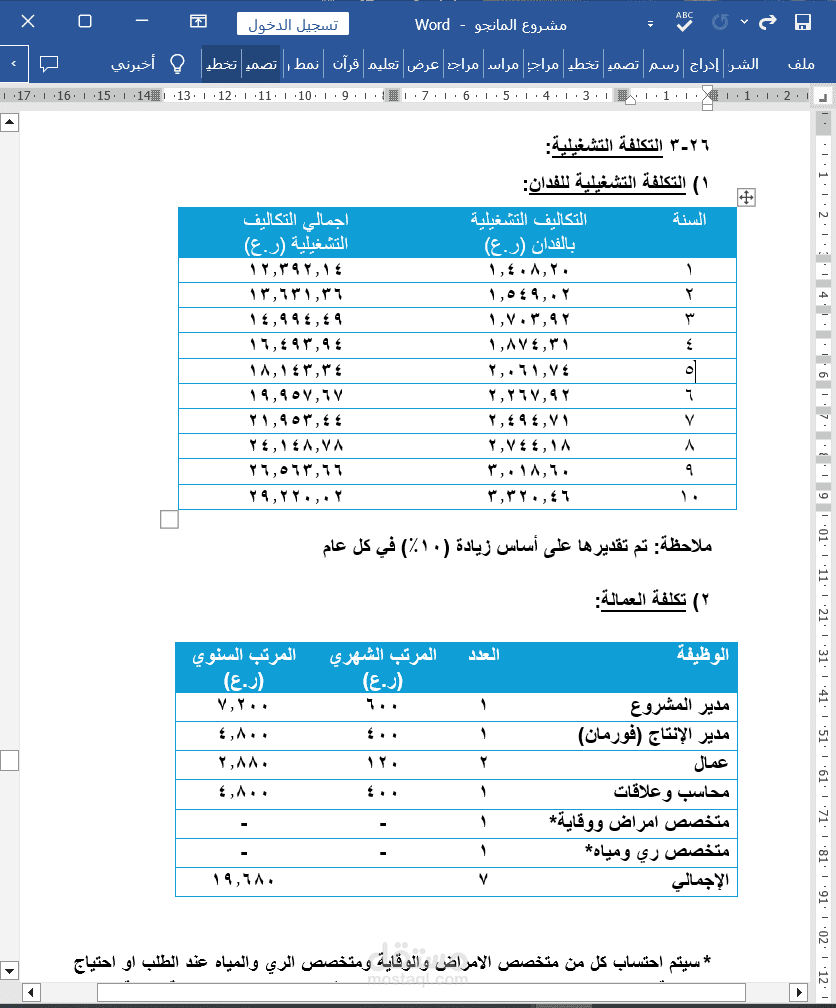Click the hourglass indent marker on the horizontal ruler
Screen dimensions: 836x1008
click(x=707, y=100)
